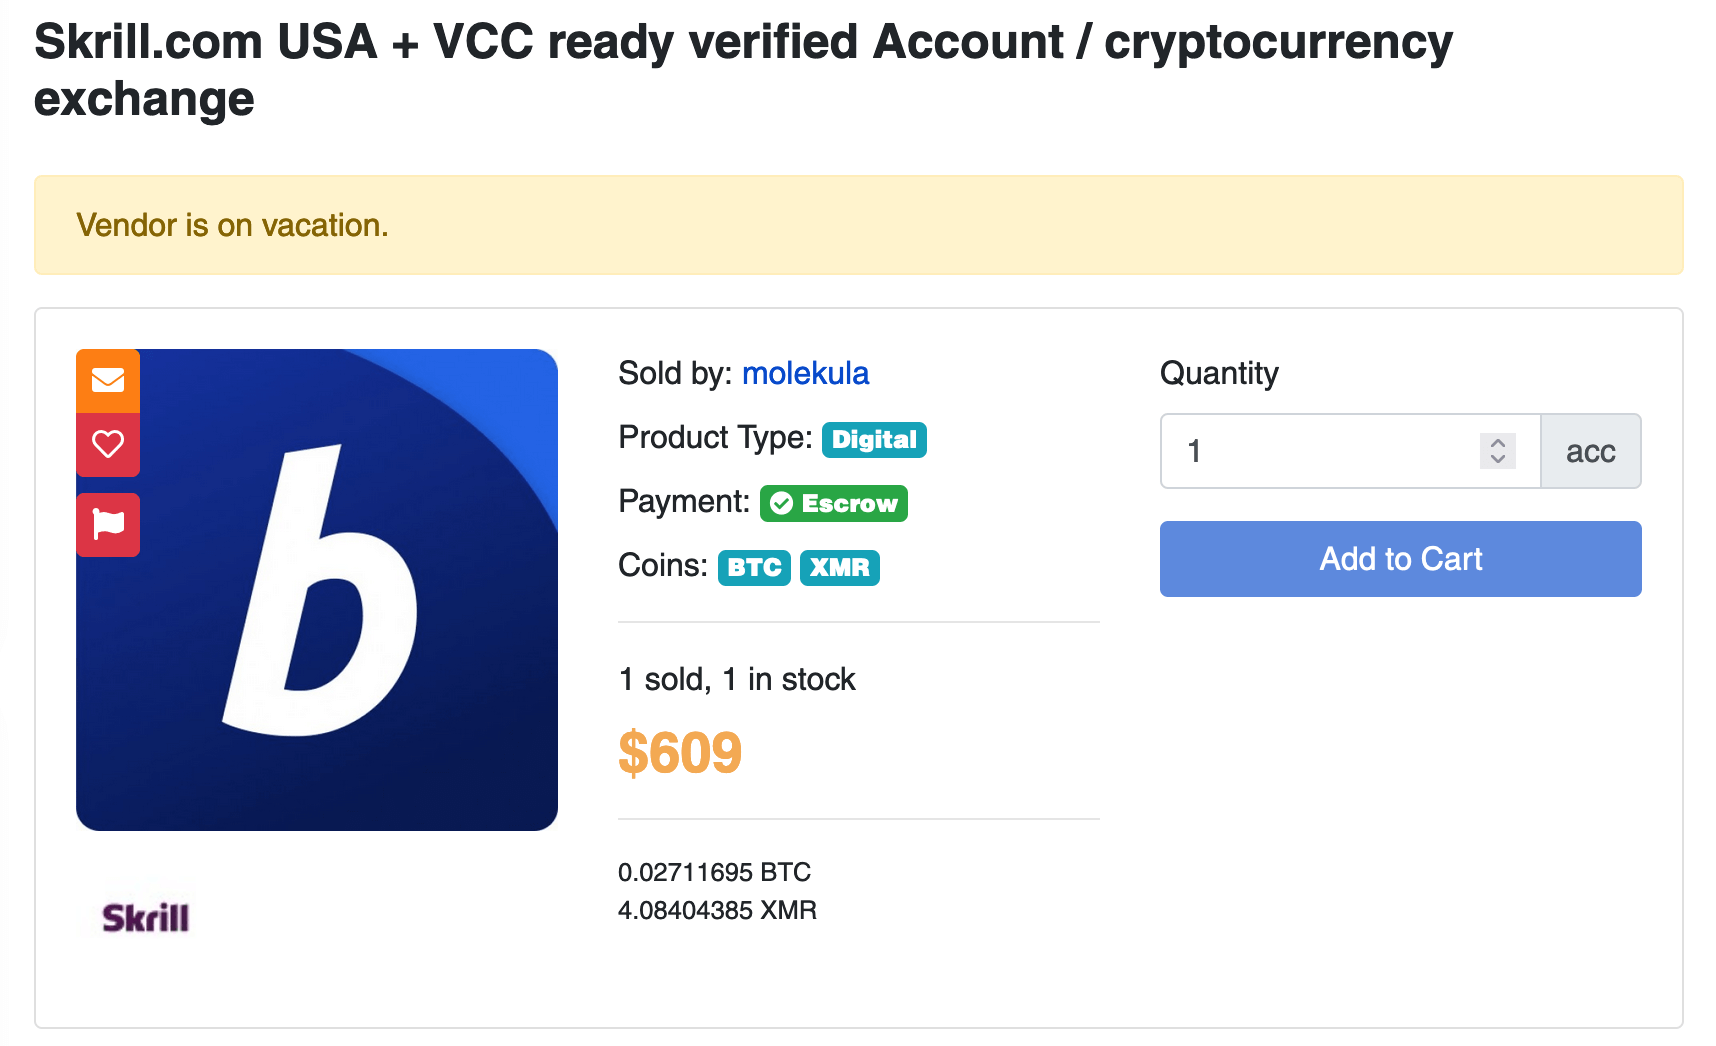Click the orange envelope message vendor icon
Viewport: 1716px width, 1046px height.
[x=108, y=381]
